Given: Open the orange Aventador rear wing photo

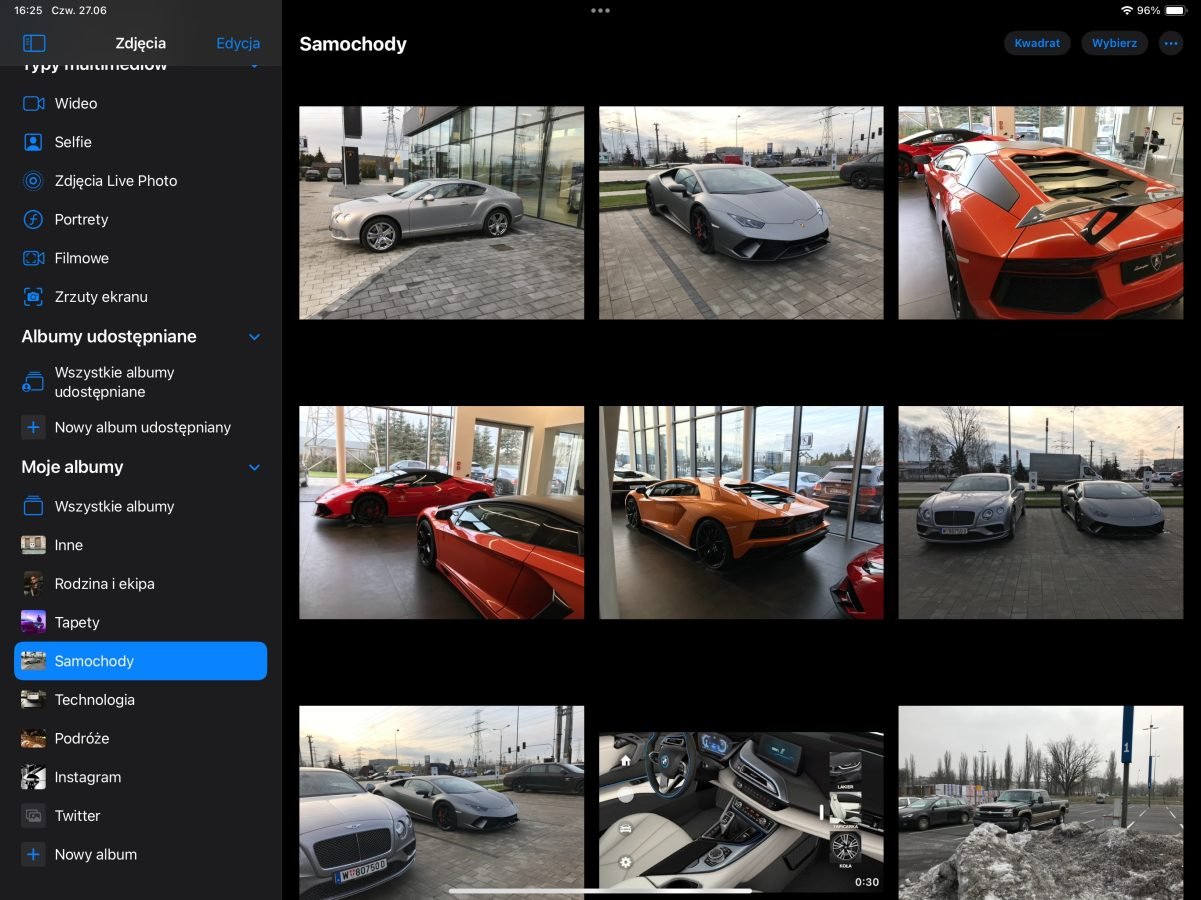Looking at the screenshot, I should [1040, 213].
